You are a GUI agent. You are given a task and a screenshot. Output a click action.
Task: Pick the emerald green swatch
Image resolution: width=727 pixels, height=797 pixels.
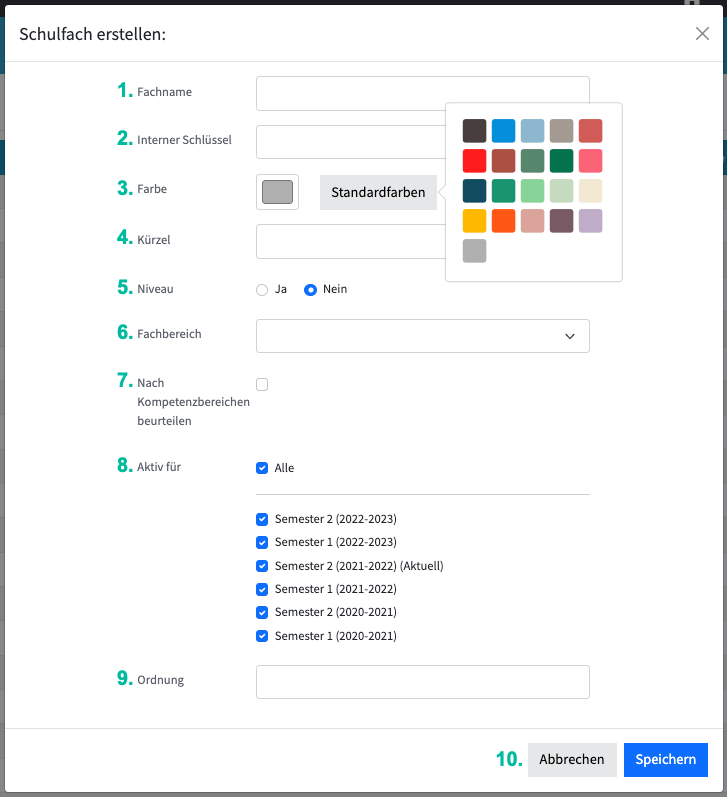(x=503, y=191)
